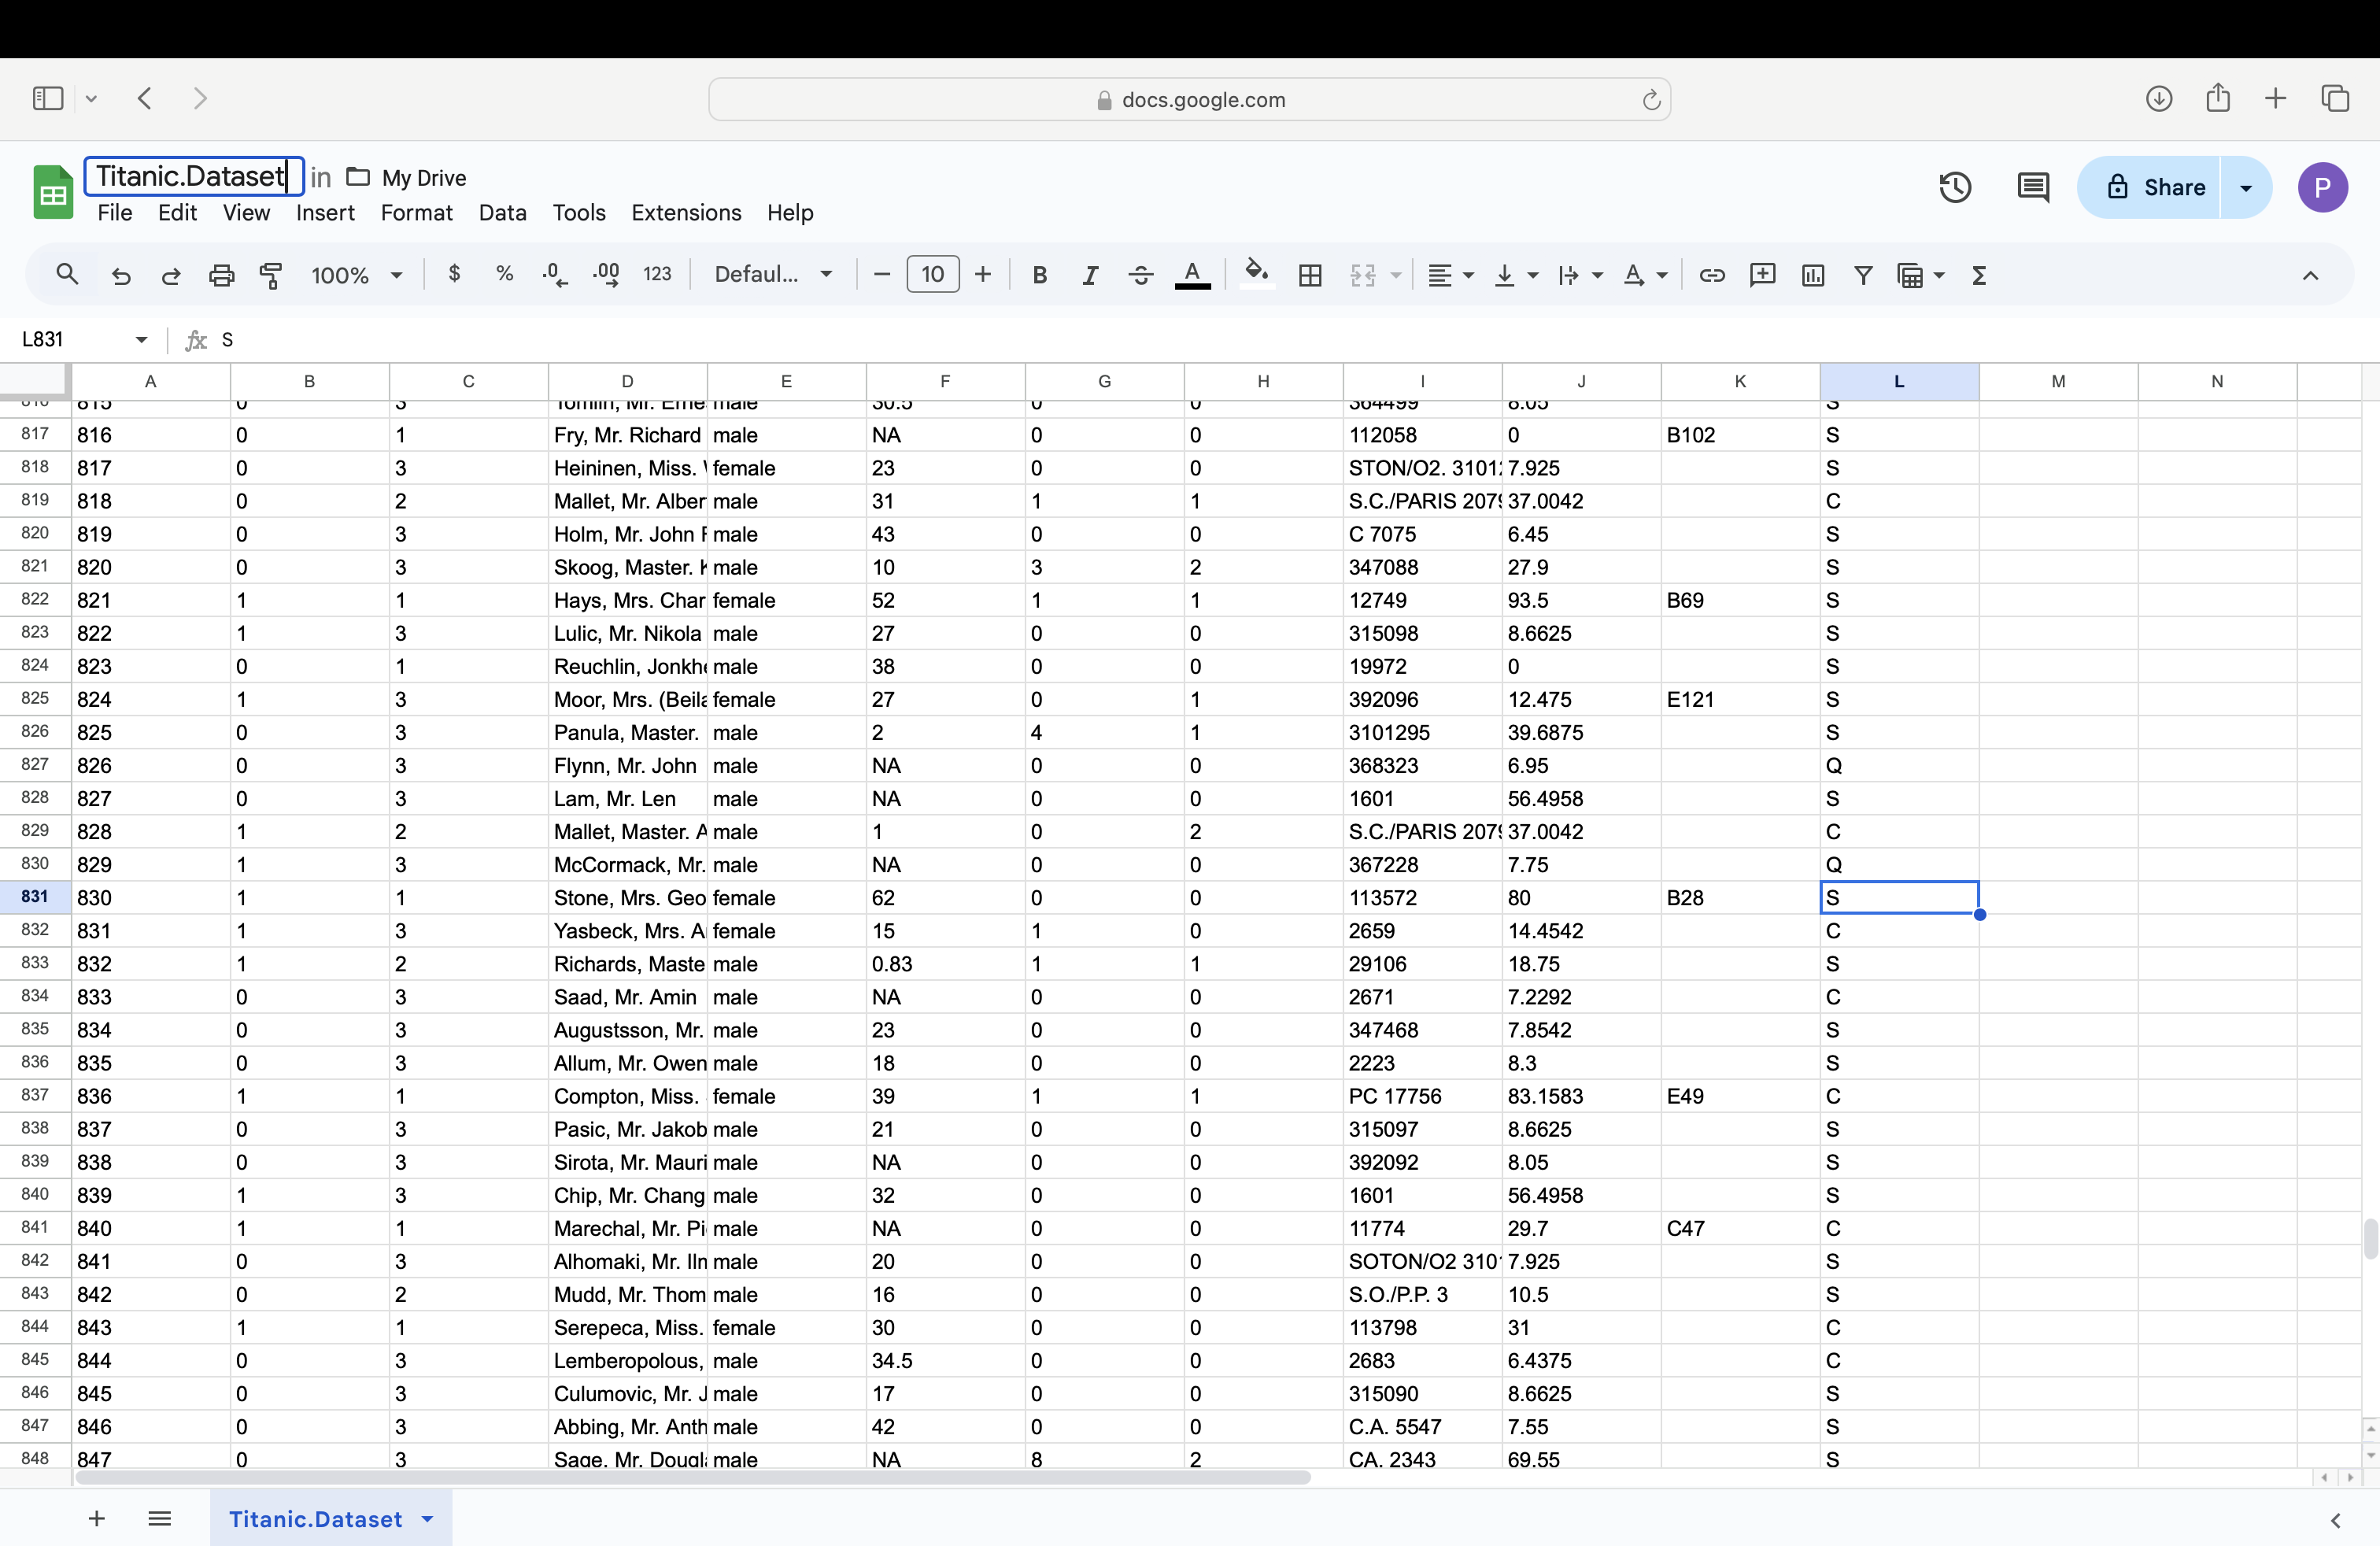Open borders menu icon

coord(1310,275)
